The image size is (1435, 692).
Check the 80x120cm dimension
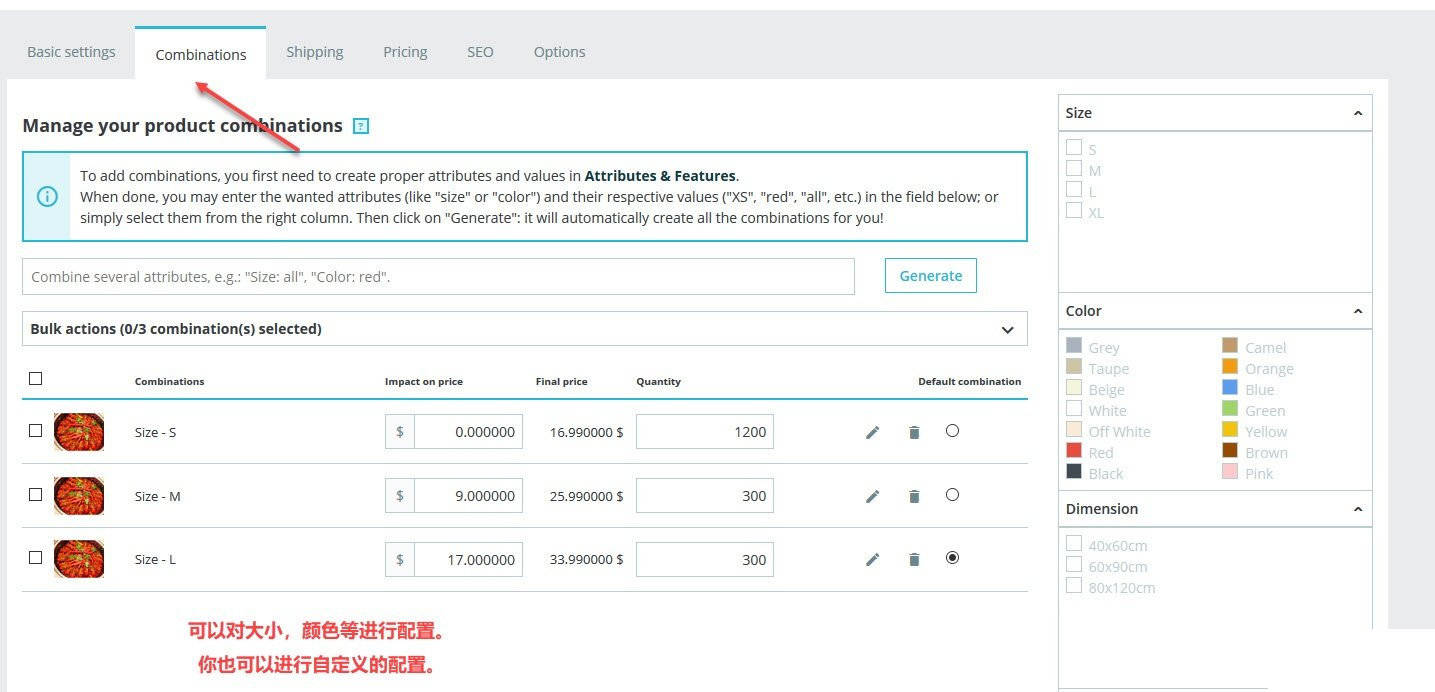(1074, 585)
